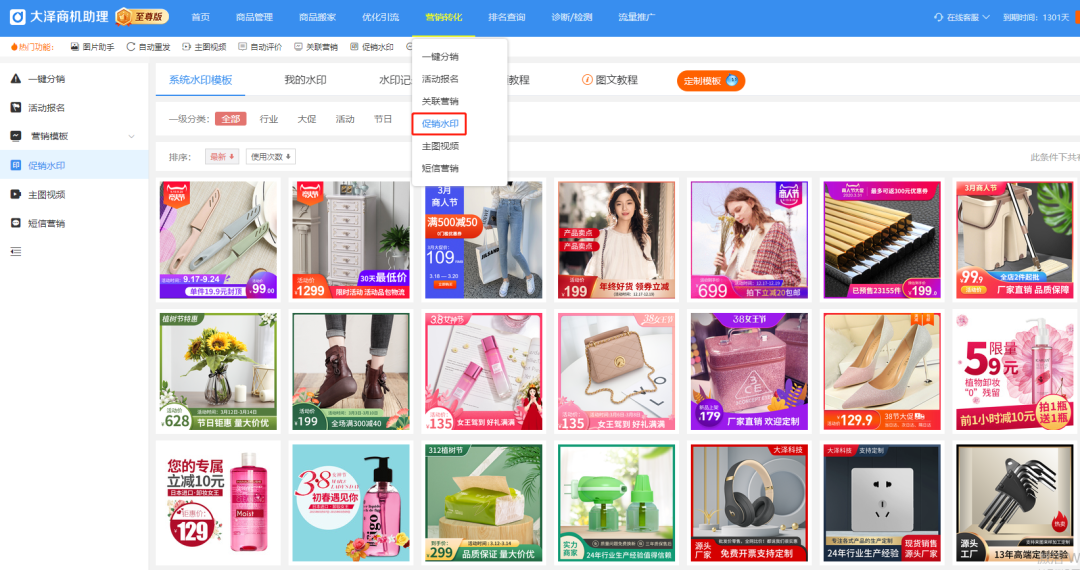The width and height of the screenshot is (1080, 570).
Task: Click the 大泽商机助理 logo icon
Action: click(17, 17)
